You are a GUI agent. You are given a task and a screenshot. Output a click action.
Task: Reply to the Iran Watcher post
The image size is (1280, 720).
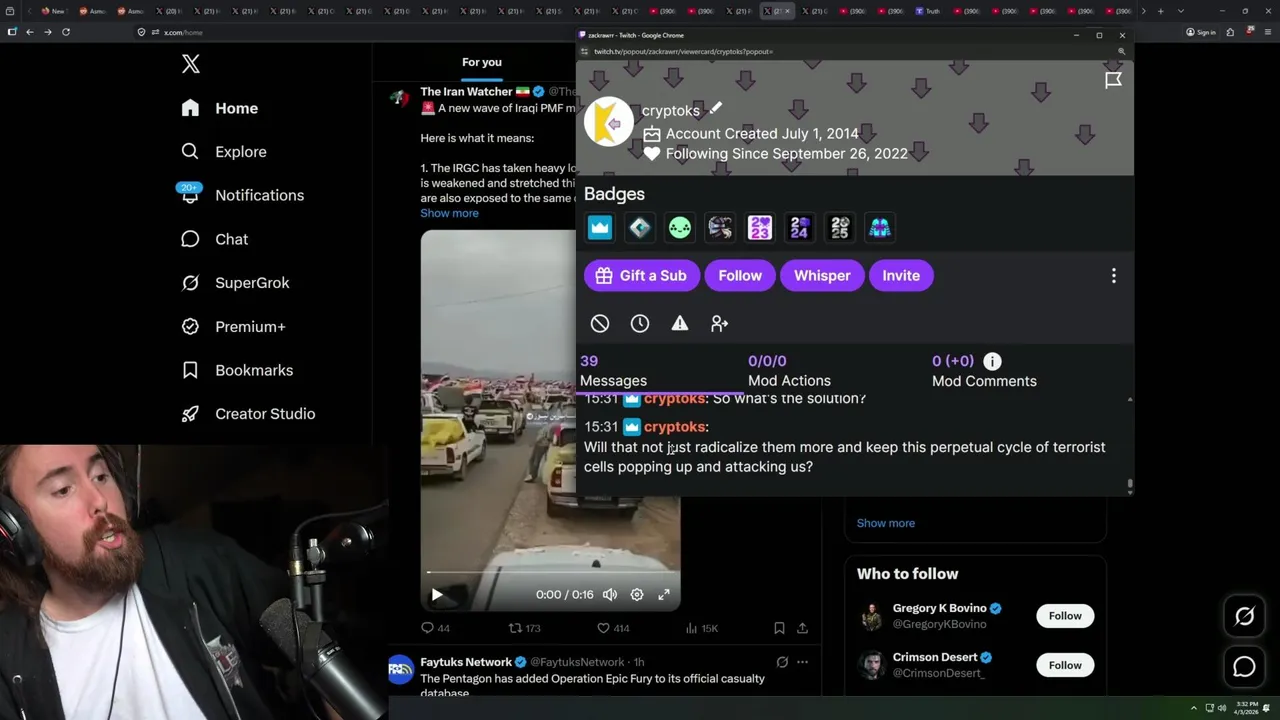[x=435, y=628]
